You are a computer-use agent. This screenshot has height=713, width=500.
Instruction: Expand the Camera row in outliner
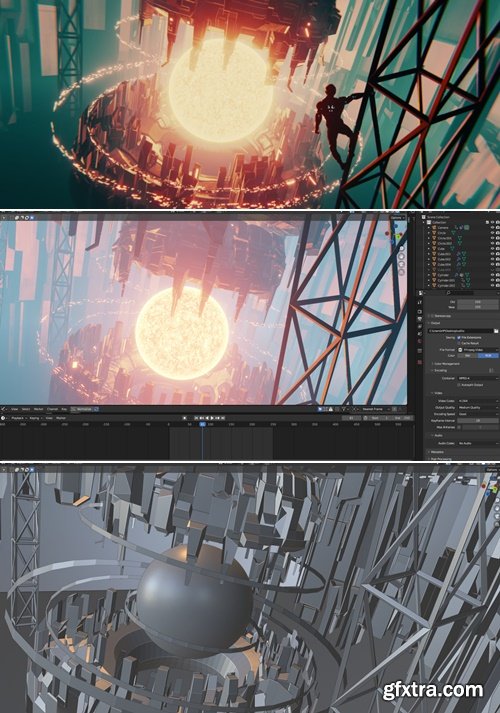tap(429, 227)
